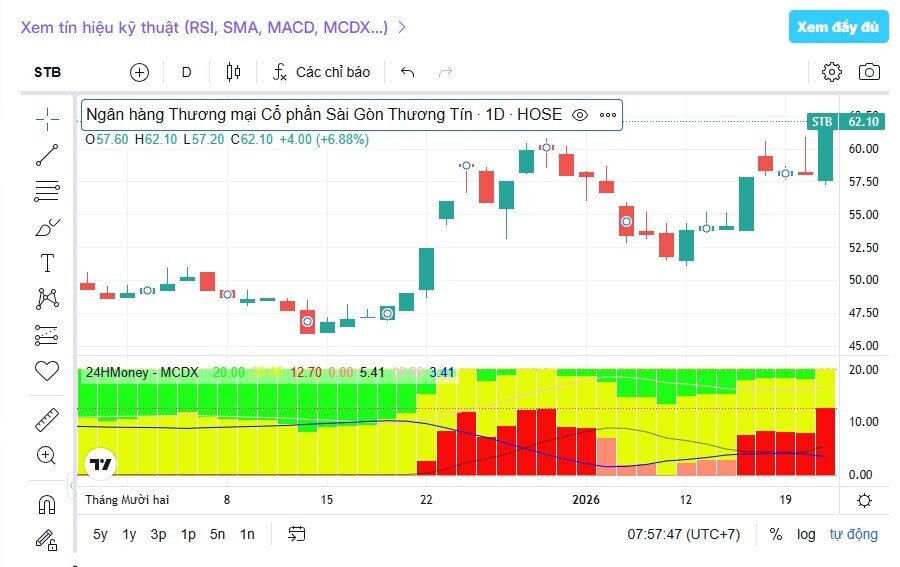The height and width of the screenshot is (567, 900).
Task: Select the trend line drawing tool
Action: click(x=47, y=155)
